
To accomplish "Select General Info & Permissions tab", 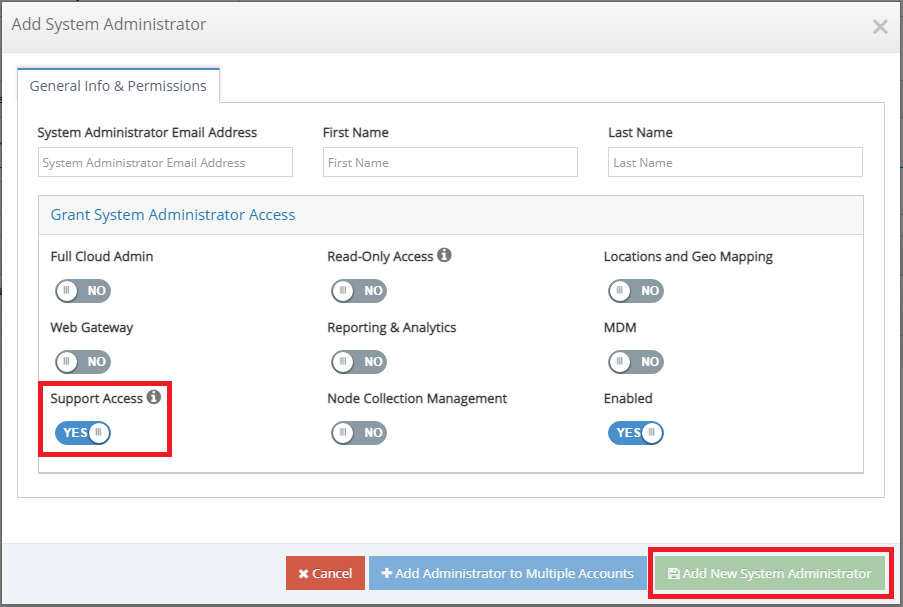I will (118, 86).
